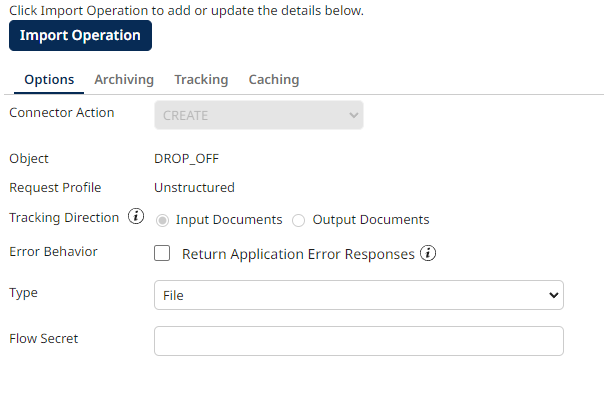The height and width of the screenshot is (397, 604).
Task: Click the Output Documents label text
Action: [371, 220]
